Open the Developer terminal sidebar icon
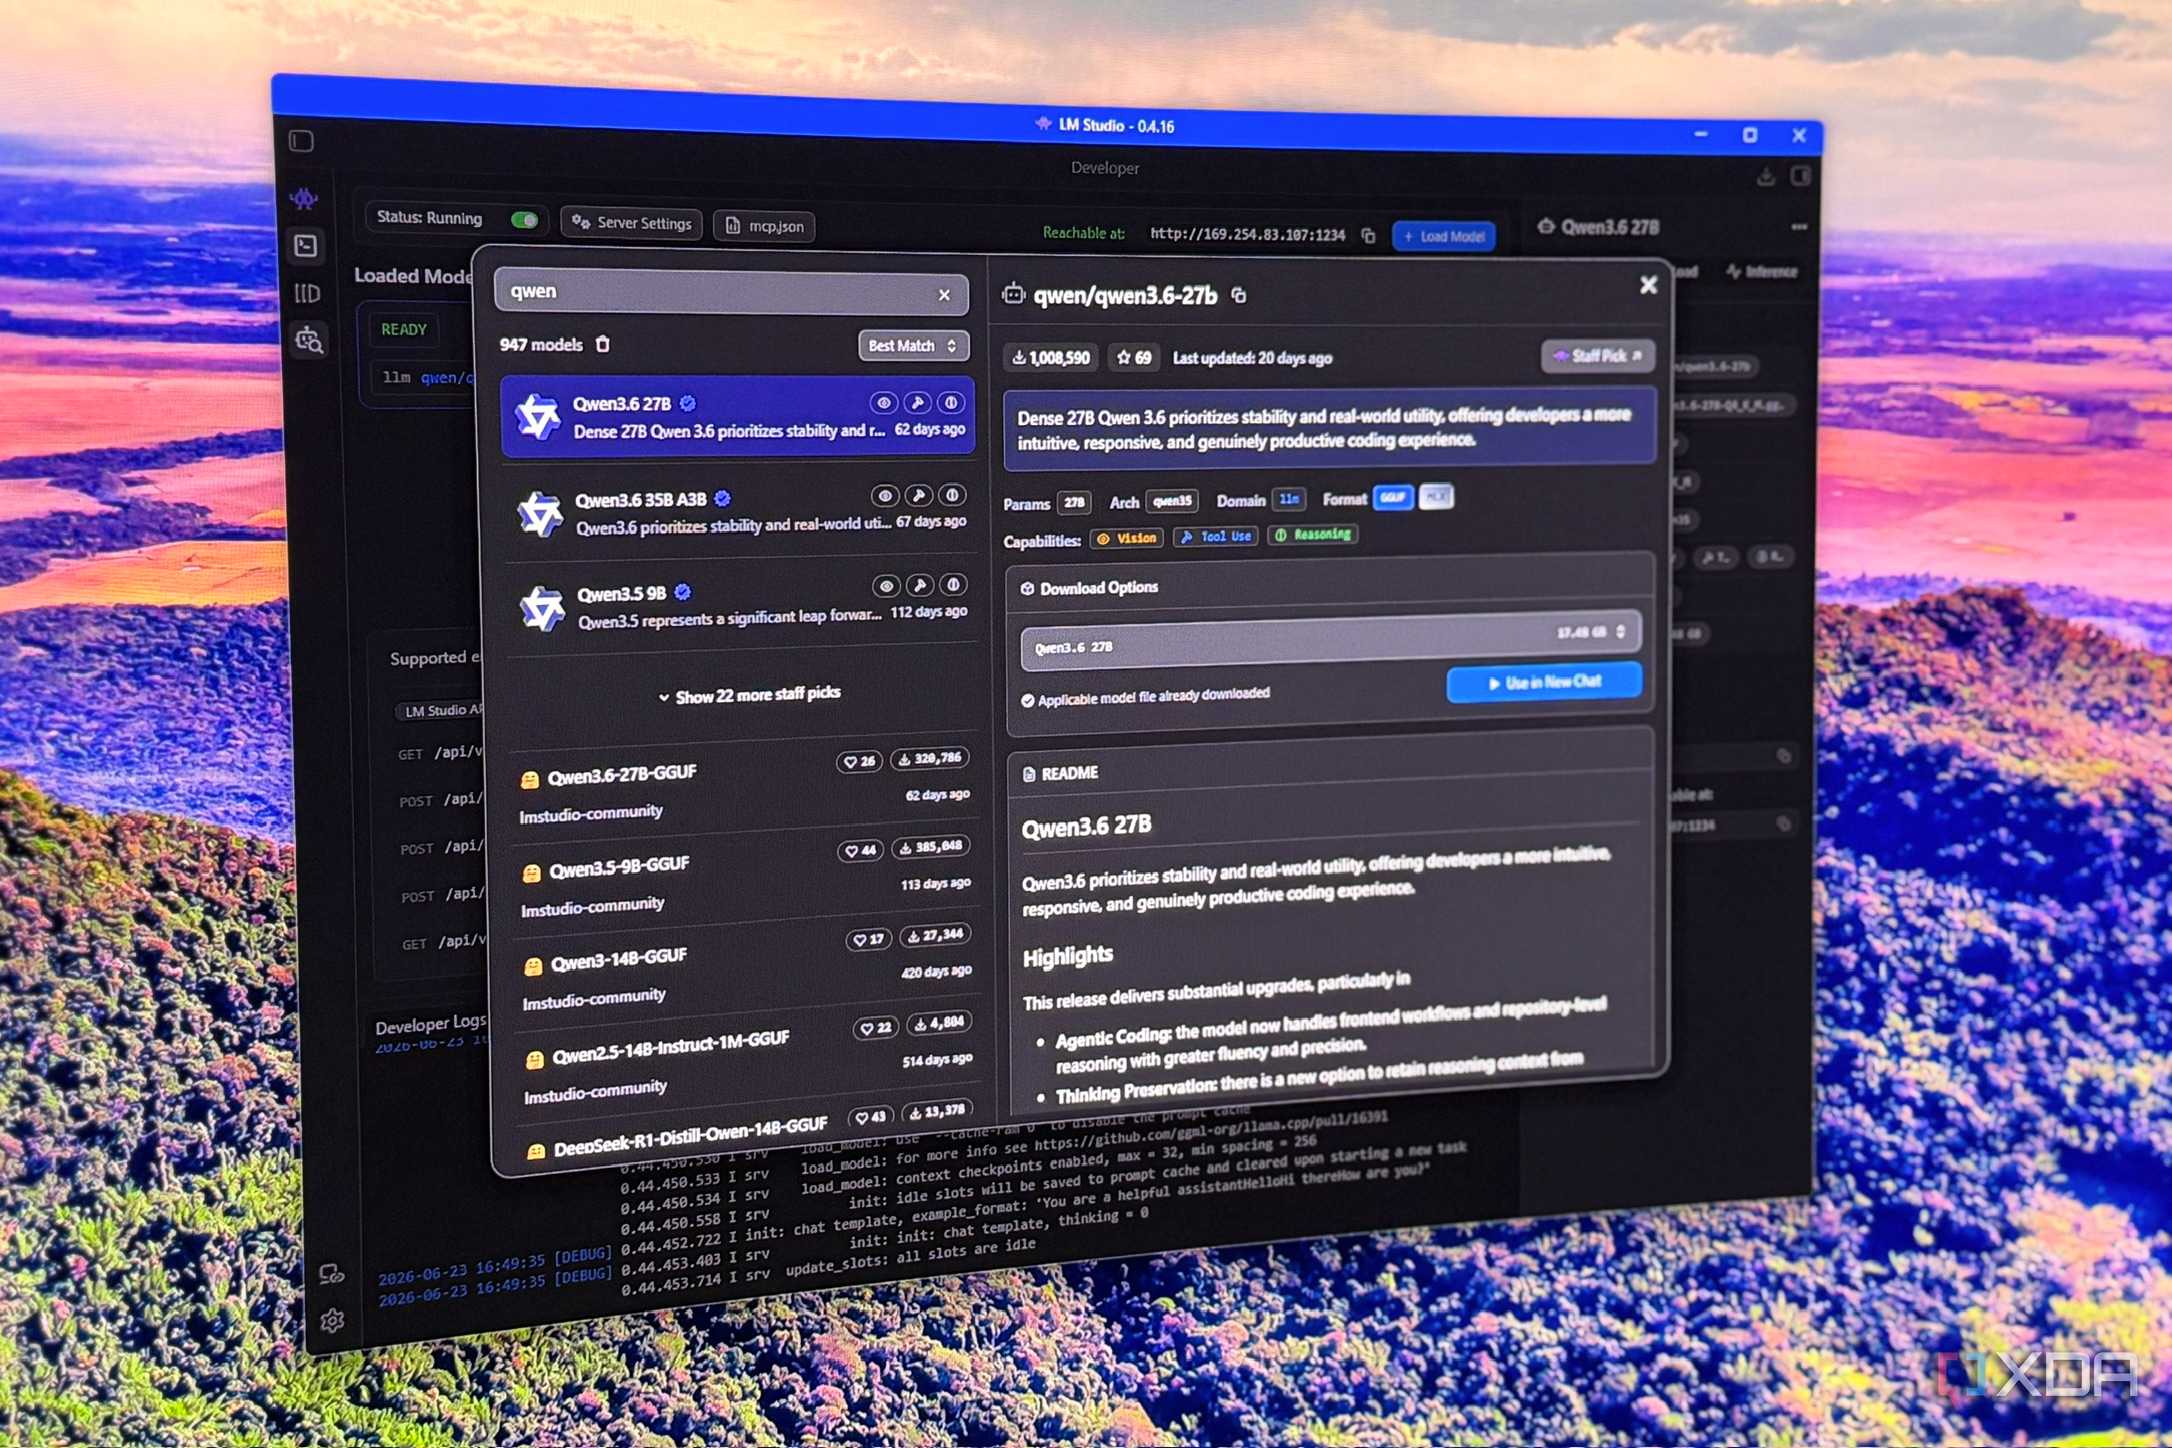The width and height of the screenshot is (2172, 1448). pos(306,246)
